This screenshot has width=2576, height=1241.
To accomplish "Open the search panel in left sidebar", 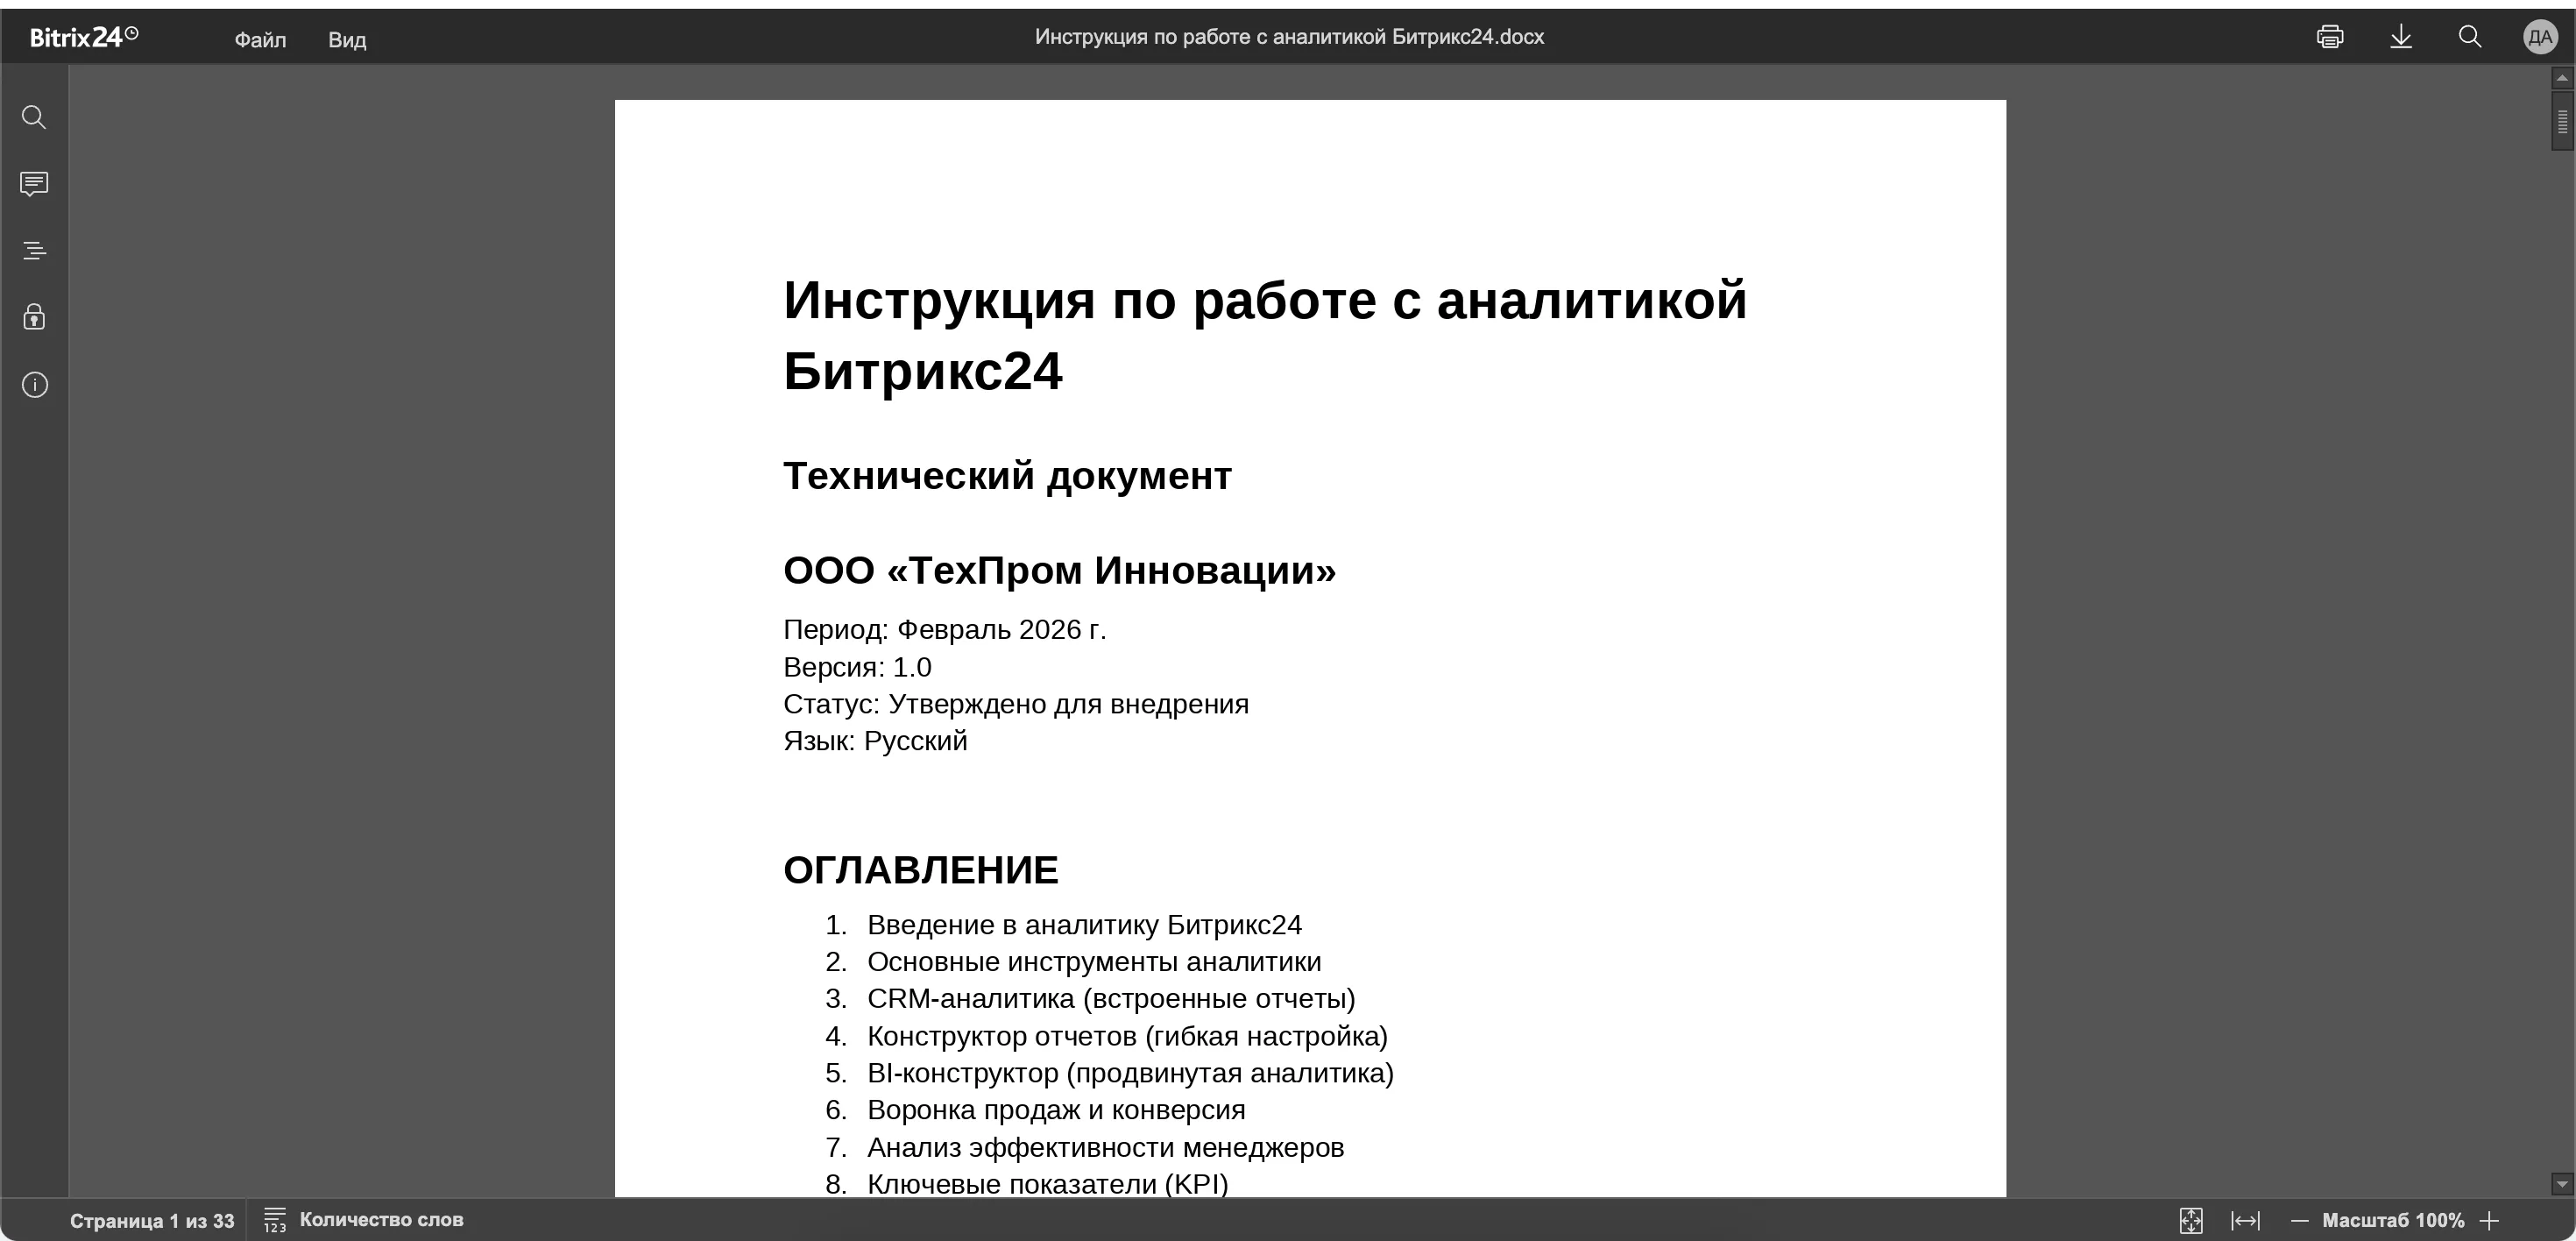I will pyautogui.click(x=34, y=117).
